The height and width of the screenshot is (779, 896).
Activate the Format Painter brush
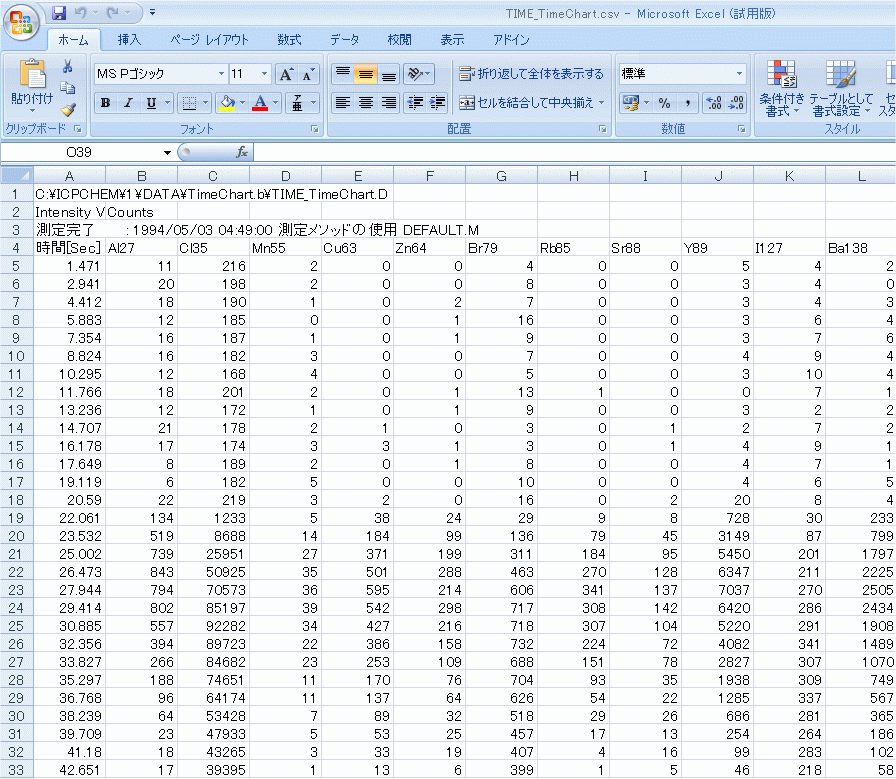click(68, 109)
